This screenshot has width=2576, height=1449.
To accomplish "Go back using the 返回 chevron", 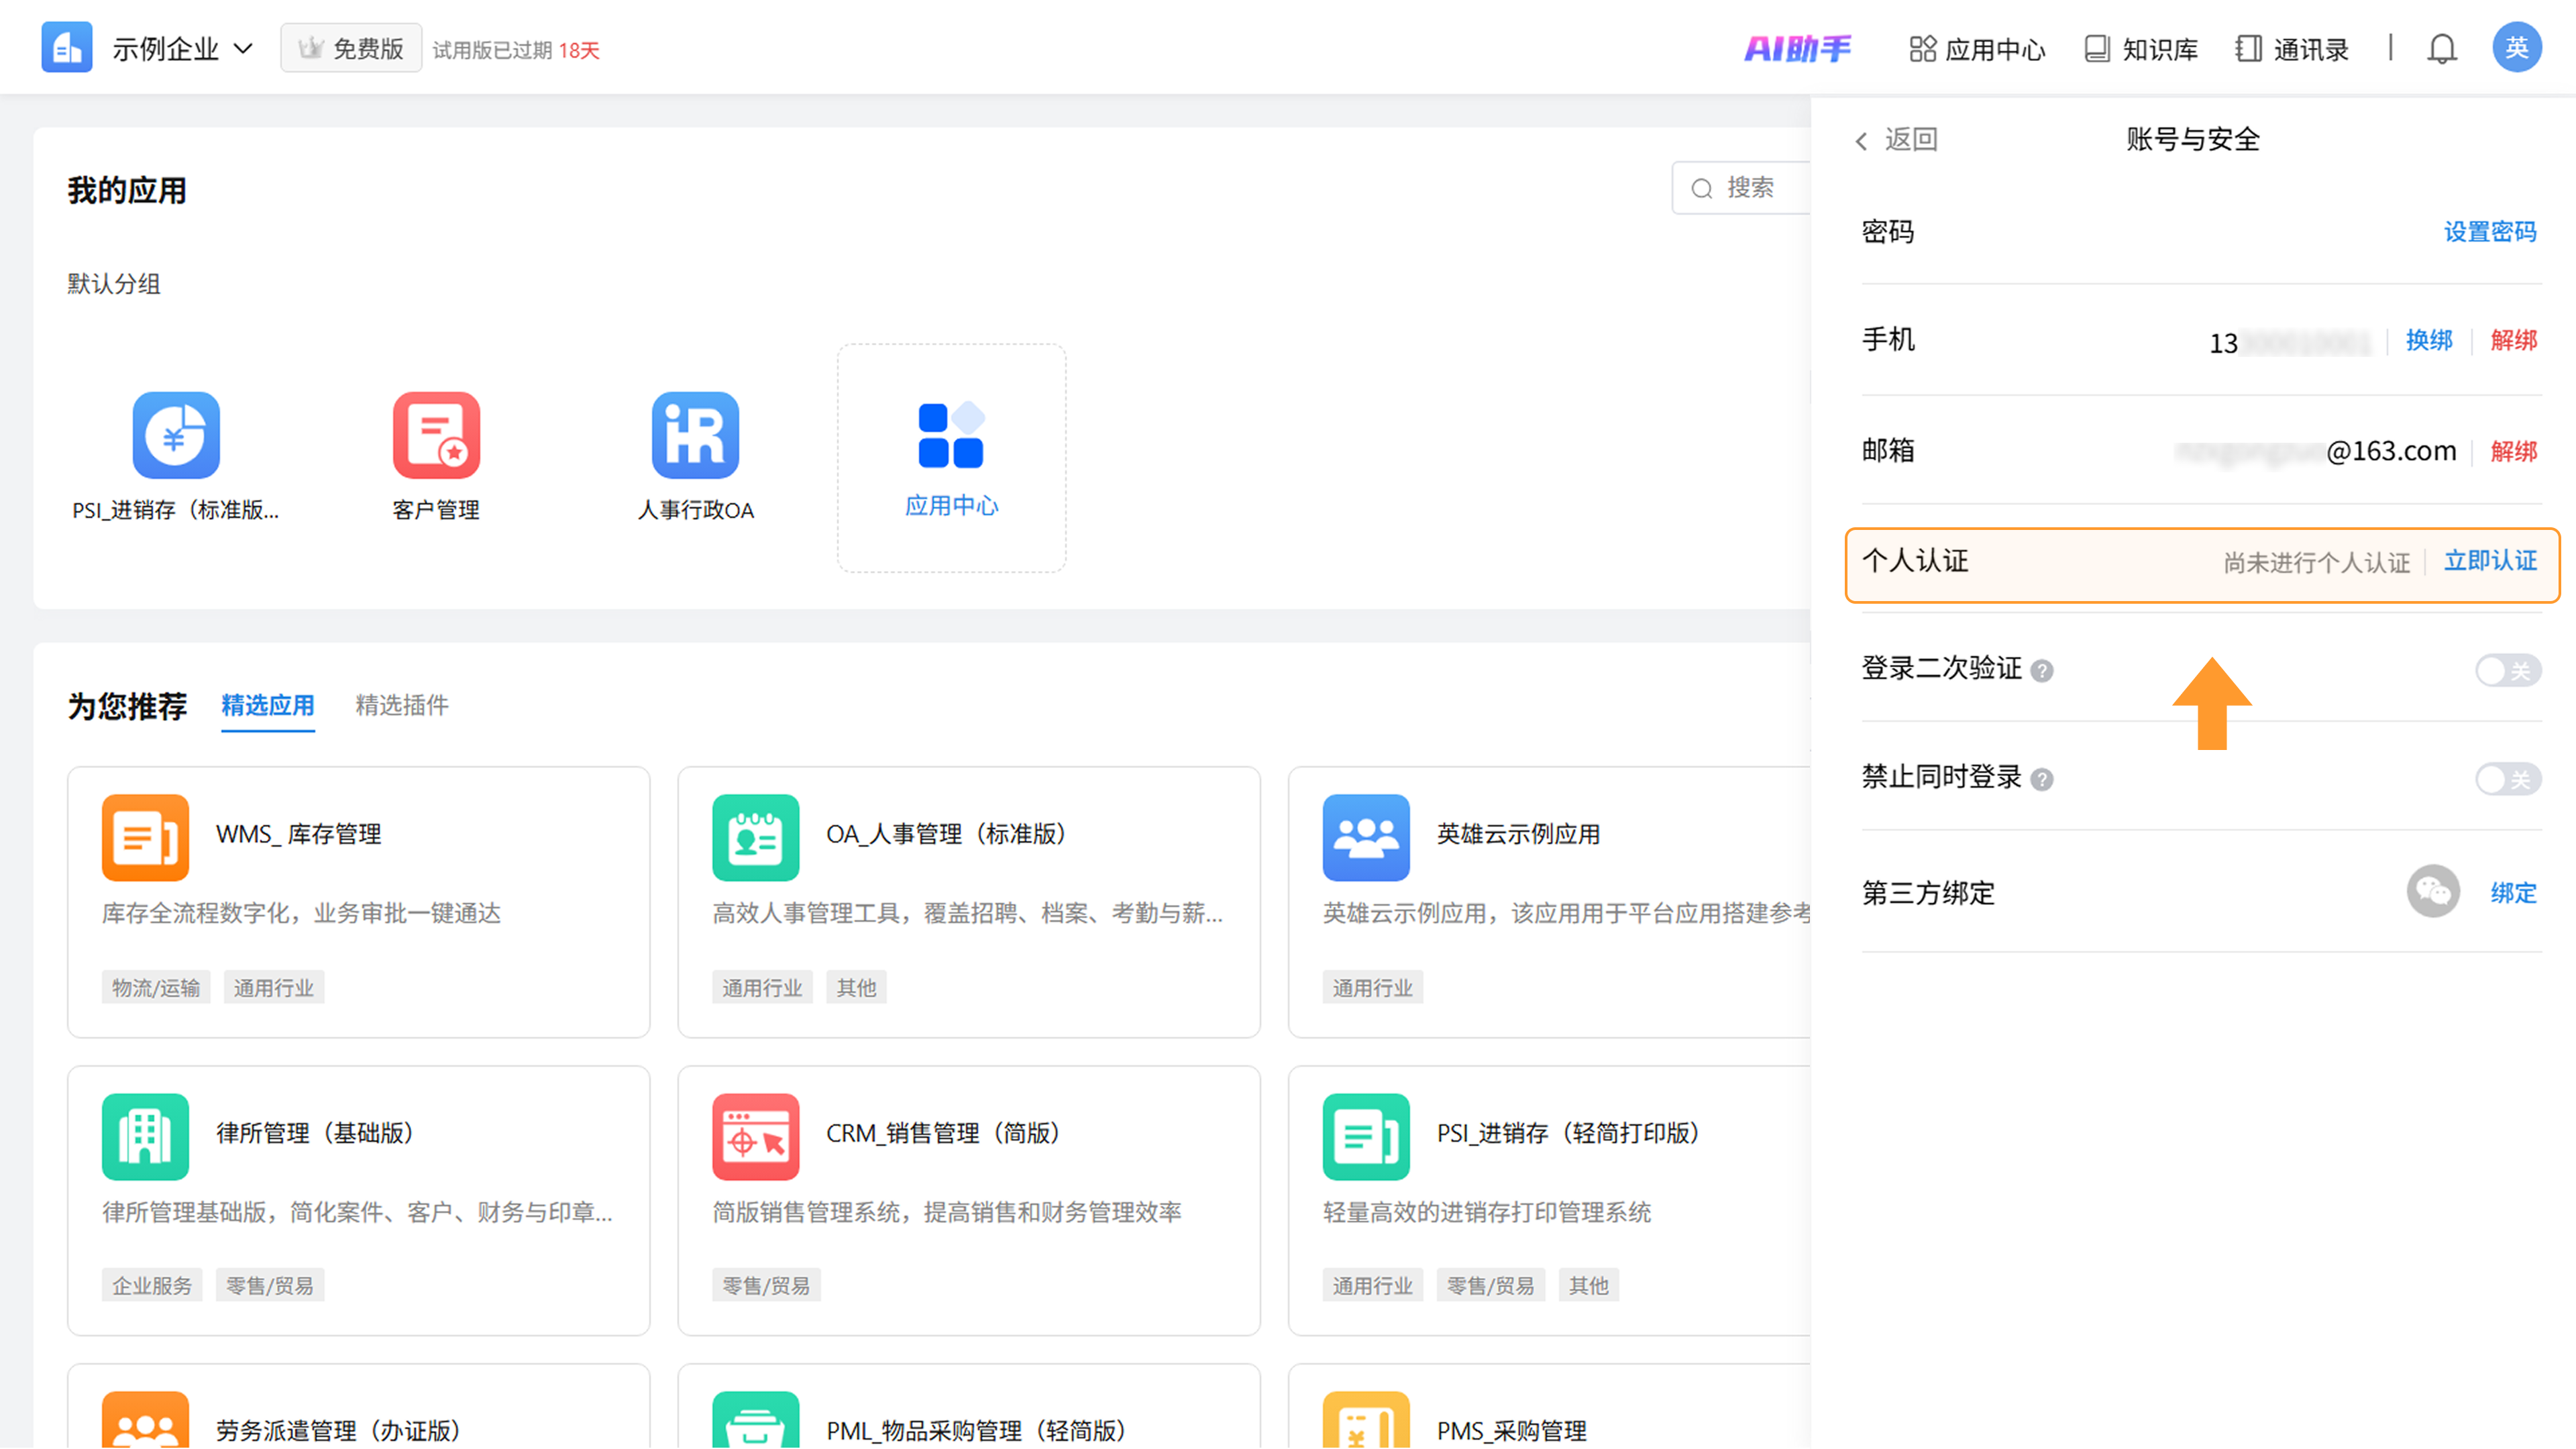I will [1861, 141].
